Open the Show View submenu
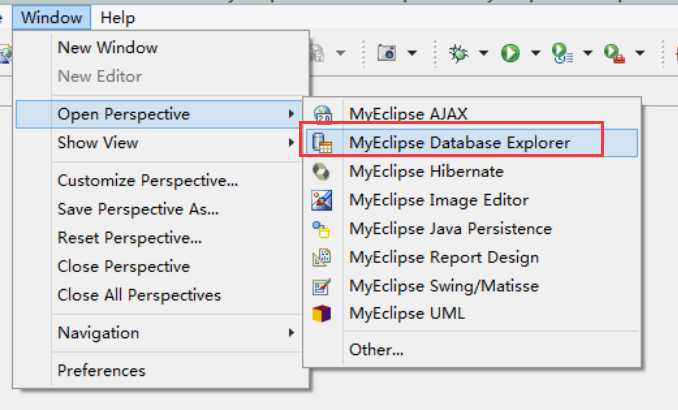Screen dimensions: 678x410 click(159, 143)
